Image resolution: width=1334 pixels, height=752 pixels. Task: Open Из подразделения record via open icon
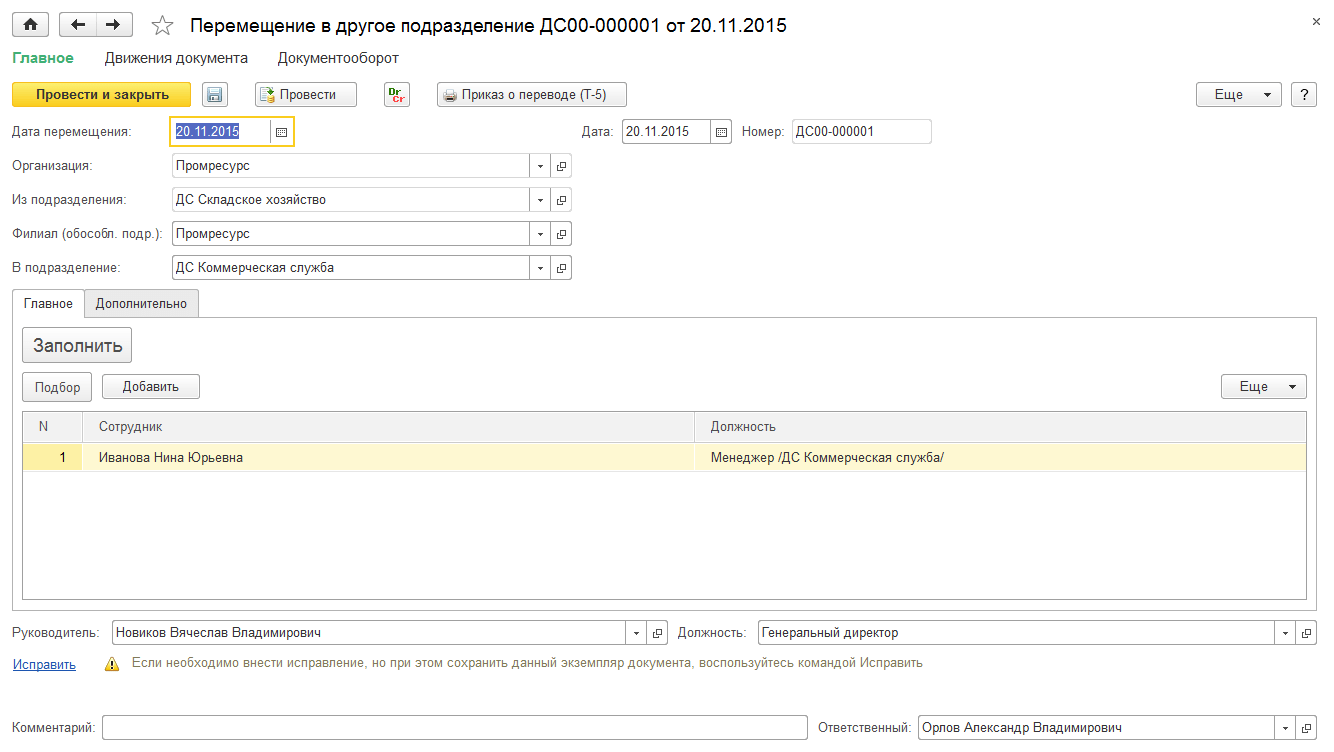(x=561, y=200)
